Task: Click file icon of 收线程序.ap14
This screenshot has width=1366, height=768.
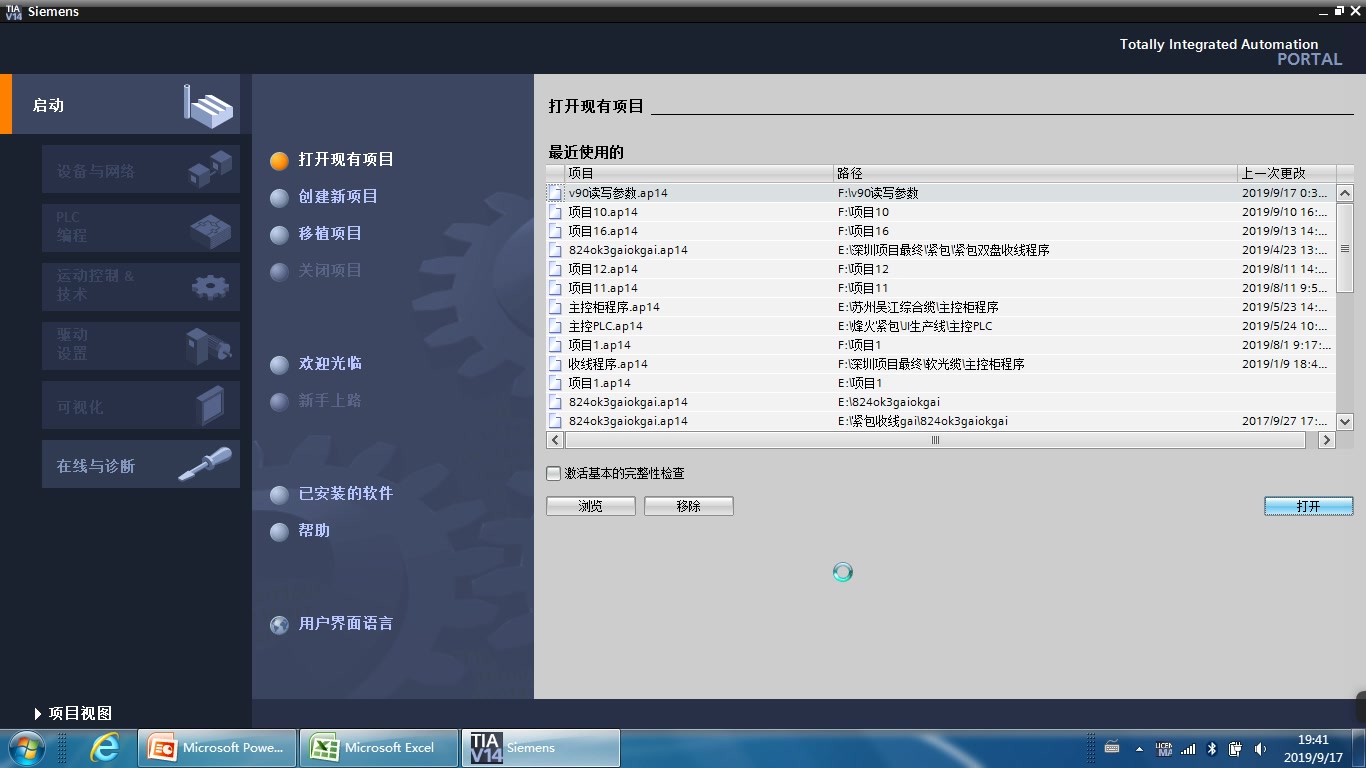Action: click(556, 364)
